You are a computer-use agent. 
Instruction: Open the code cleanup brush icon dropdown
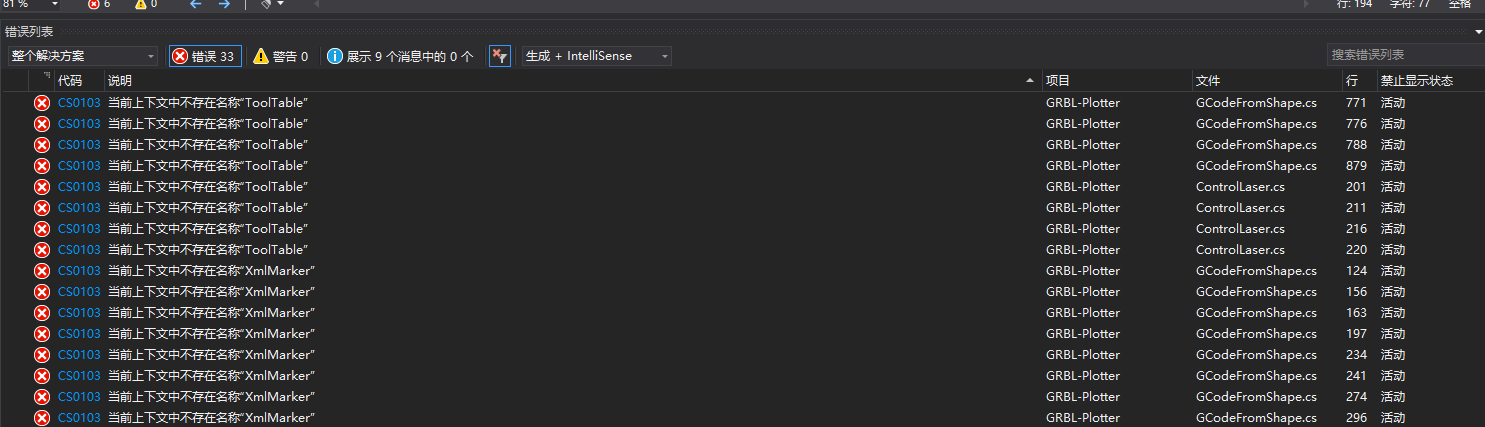(x=273, y=4)
